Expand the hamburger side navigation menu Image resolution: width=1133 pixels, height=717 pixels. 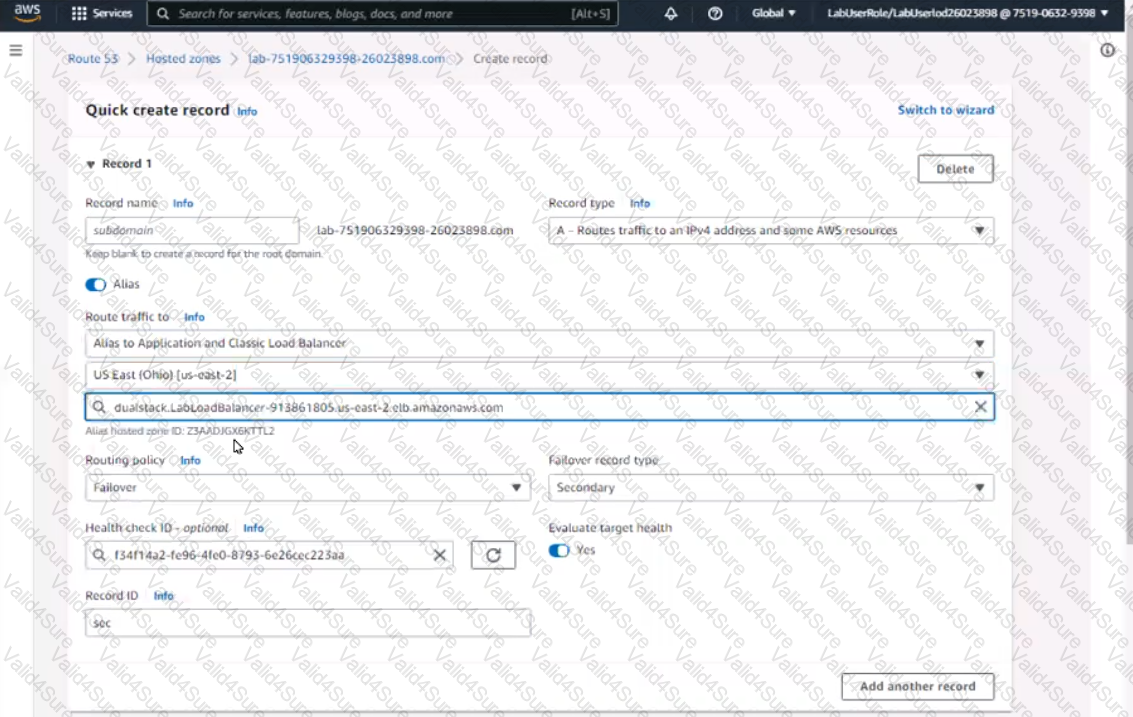point(16,50)
